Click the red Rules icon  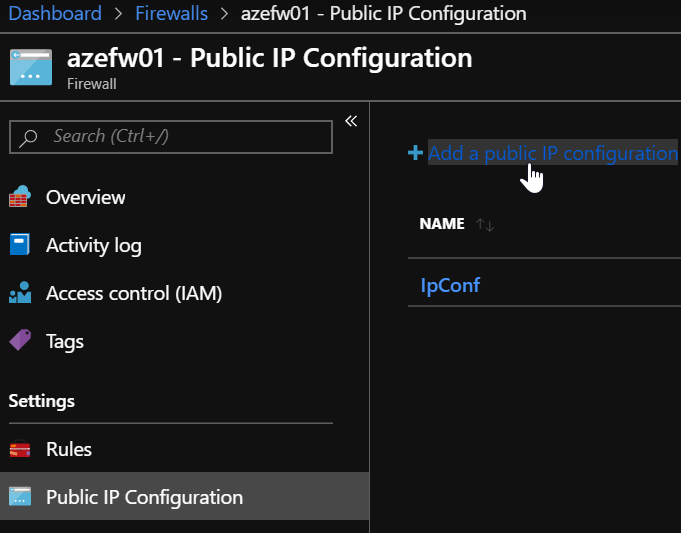20,449
